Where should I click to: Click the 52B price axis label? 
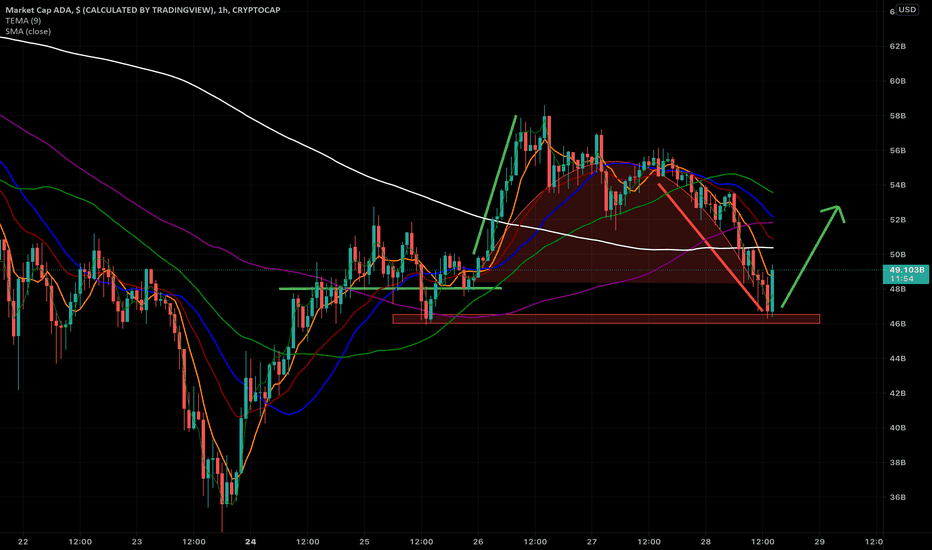coord(898,219)
